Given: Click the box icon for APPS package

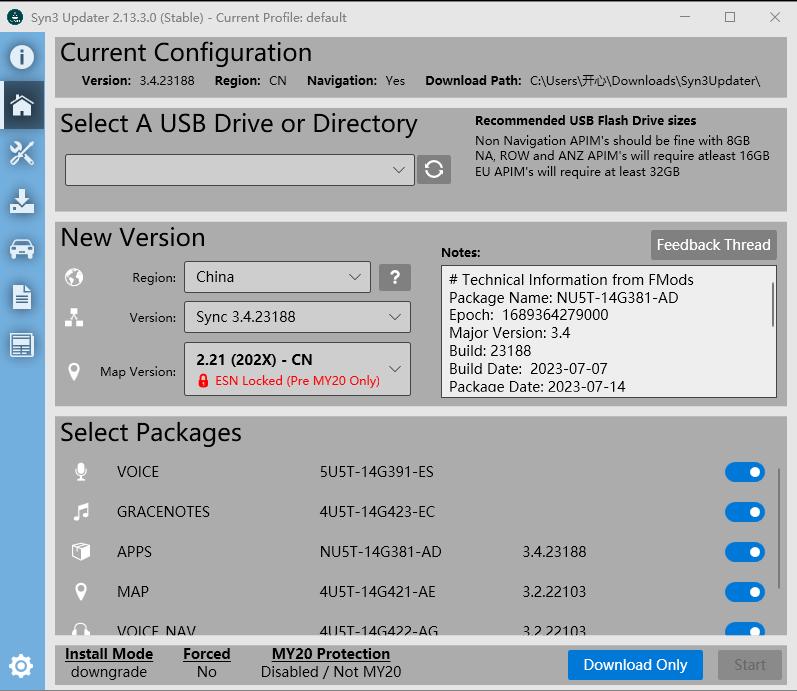Looking at the screenshot, I should point(81,551).
